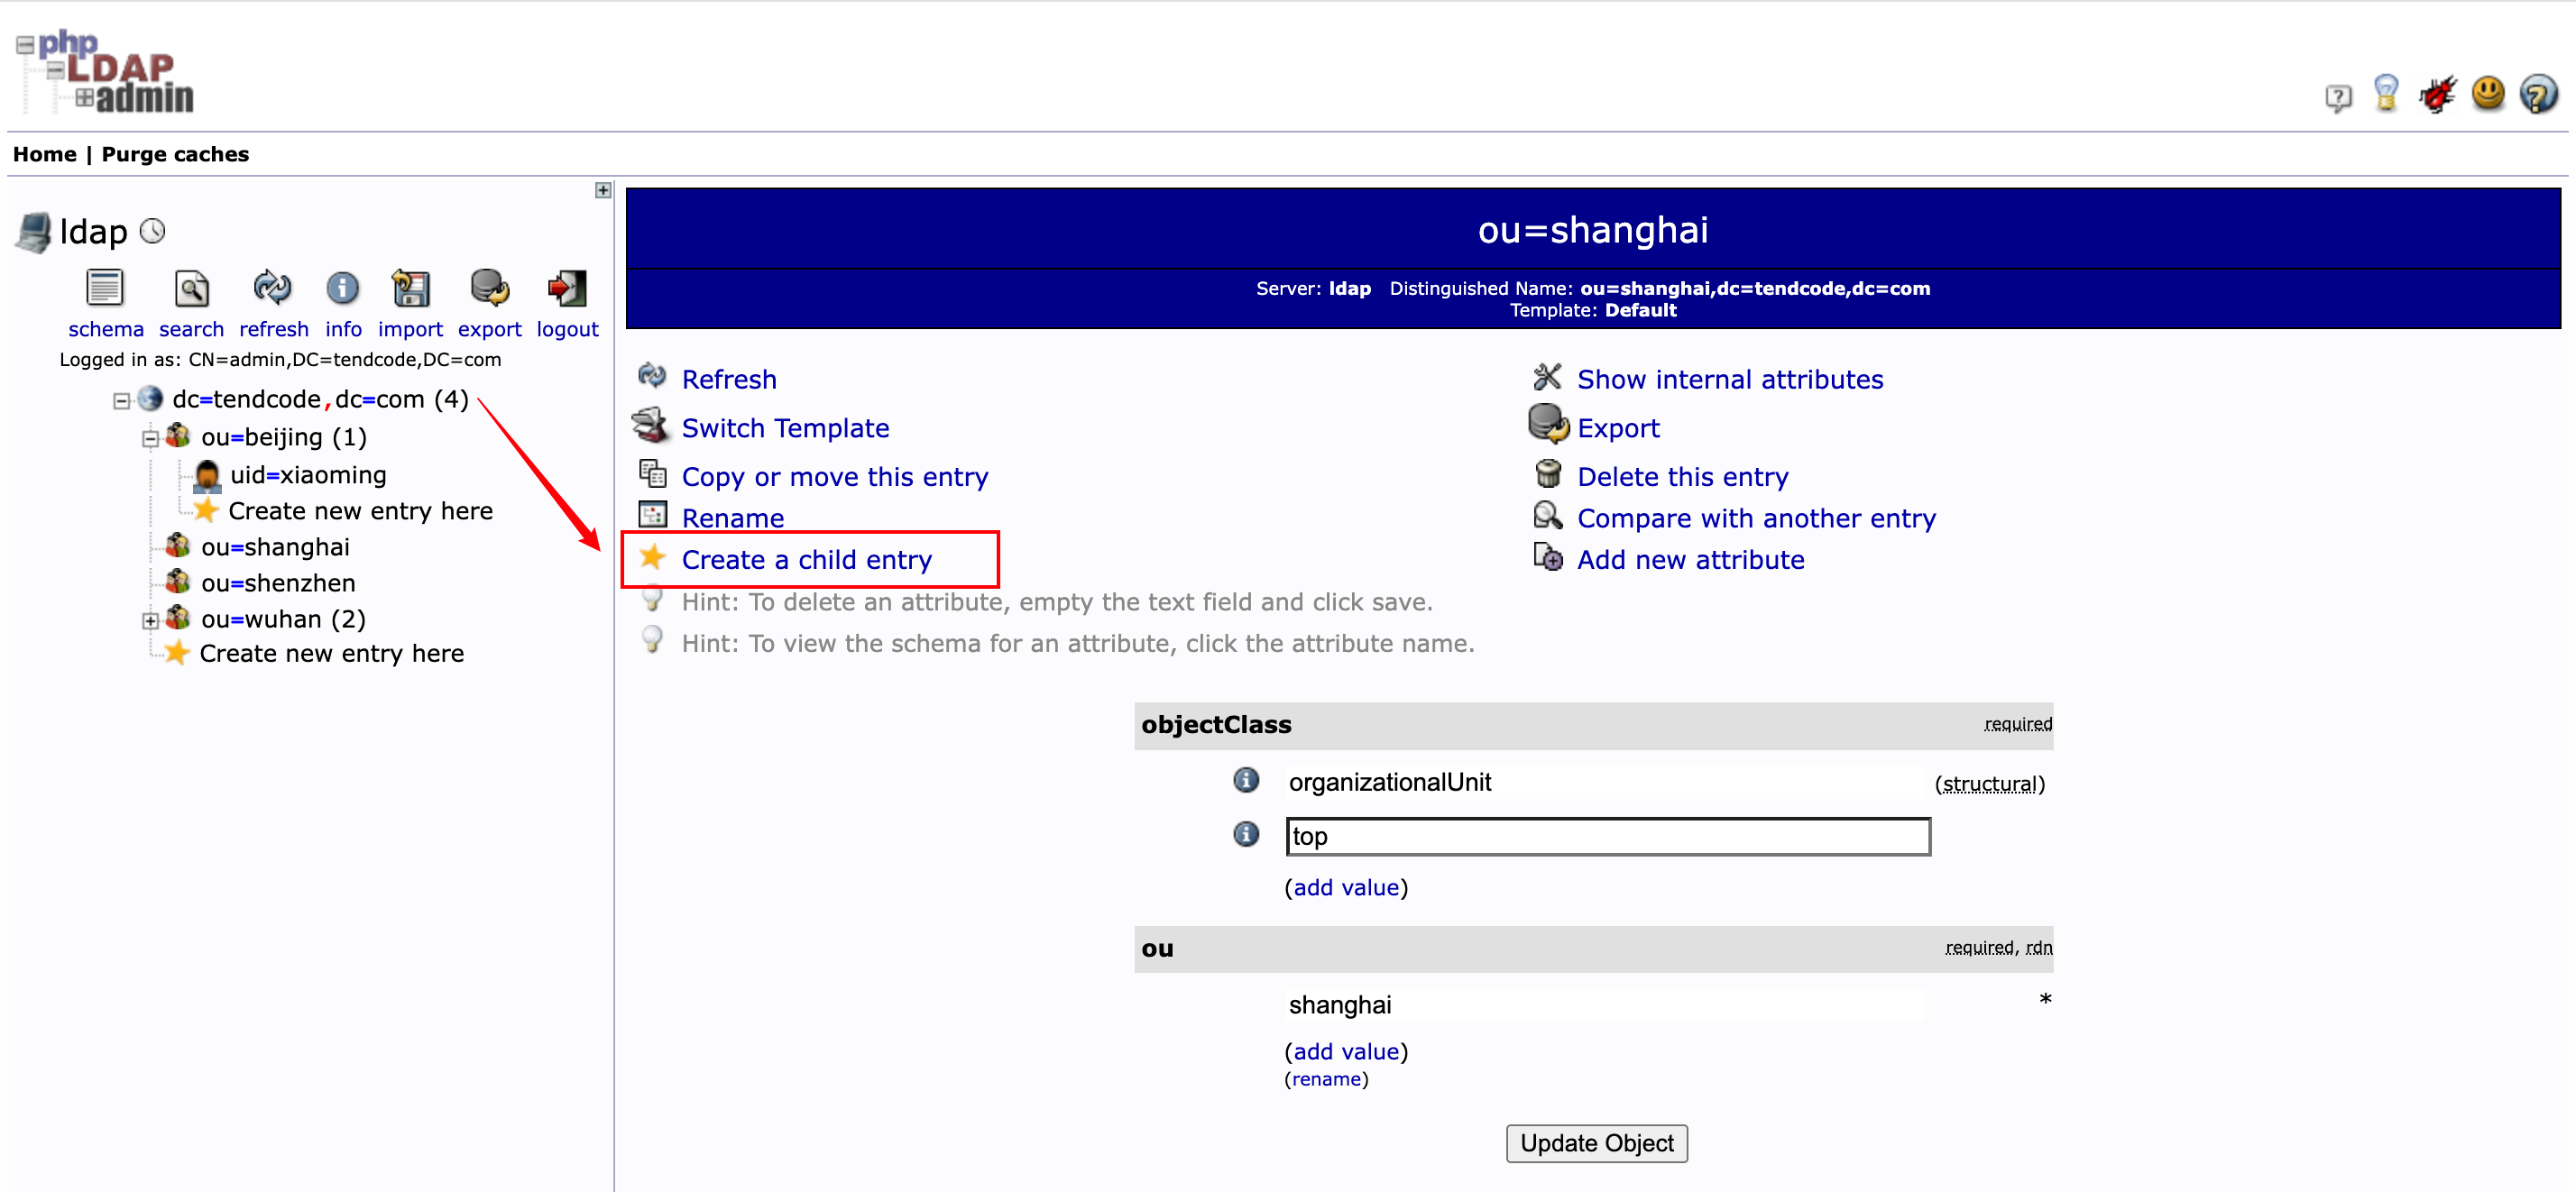The image size is (2576, 1192).
Task: Select ou=shenzhen in the tree
Action: 278,583
